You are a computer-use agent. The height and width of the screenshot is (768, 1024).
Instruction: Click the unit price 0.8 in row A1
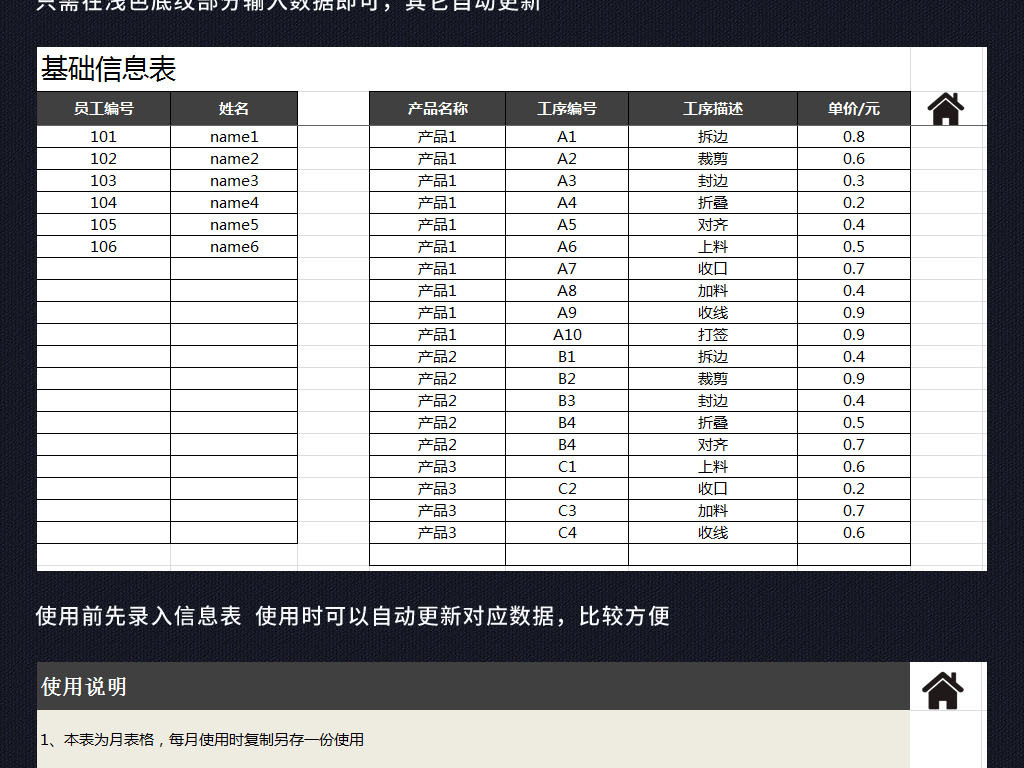coord(854,136)
